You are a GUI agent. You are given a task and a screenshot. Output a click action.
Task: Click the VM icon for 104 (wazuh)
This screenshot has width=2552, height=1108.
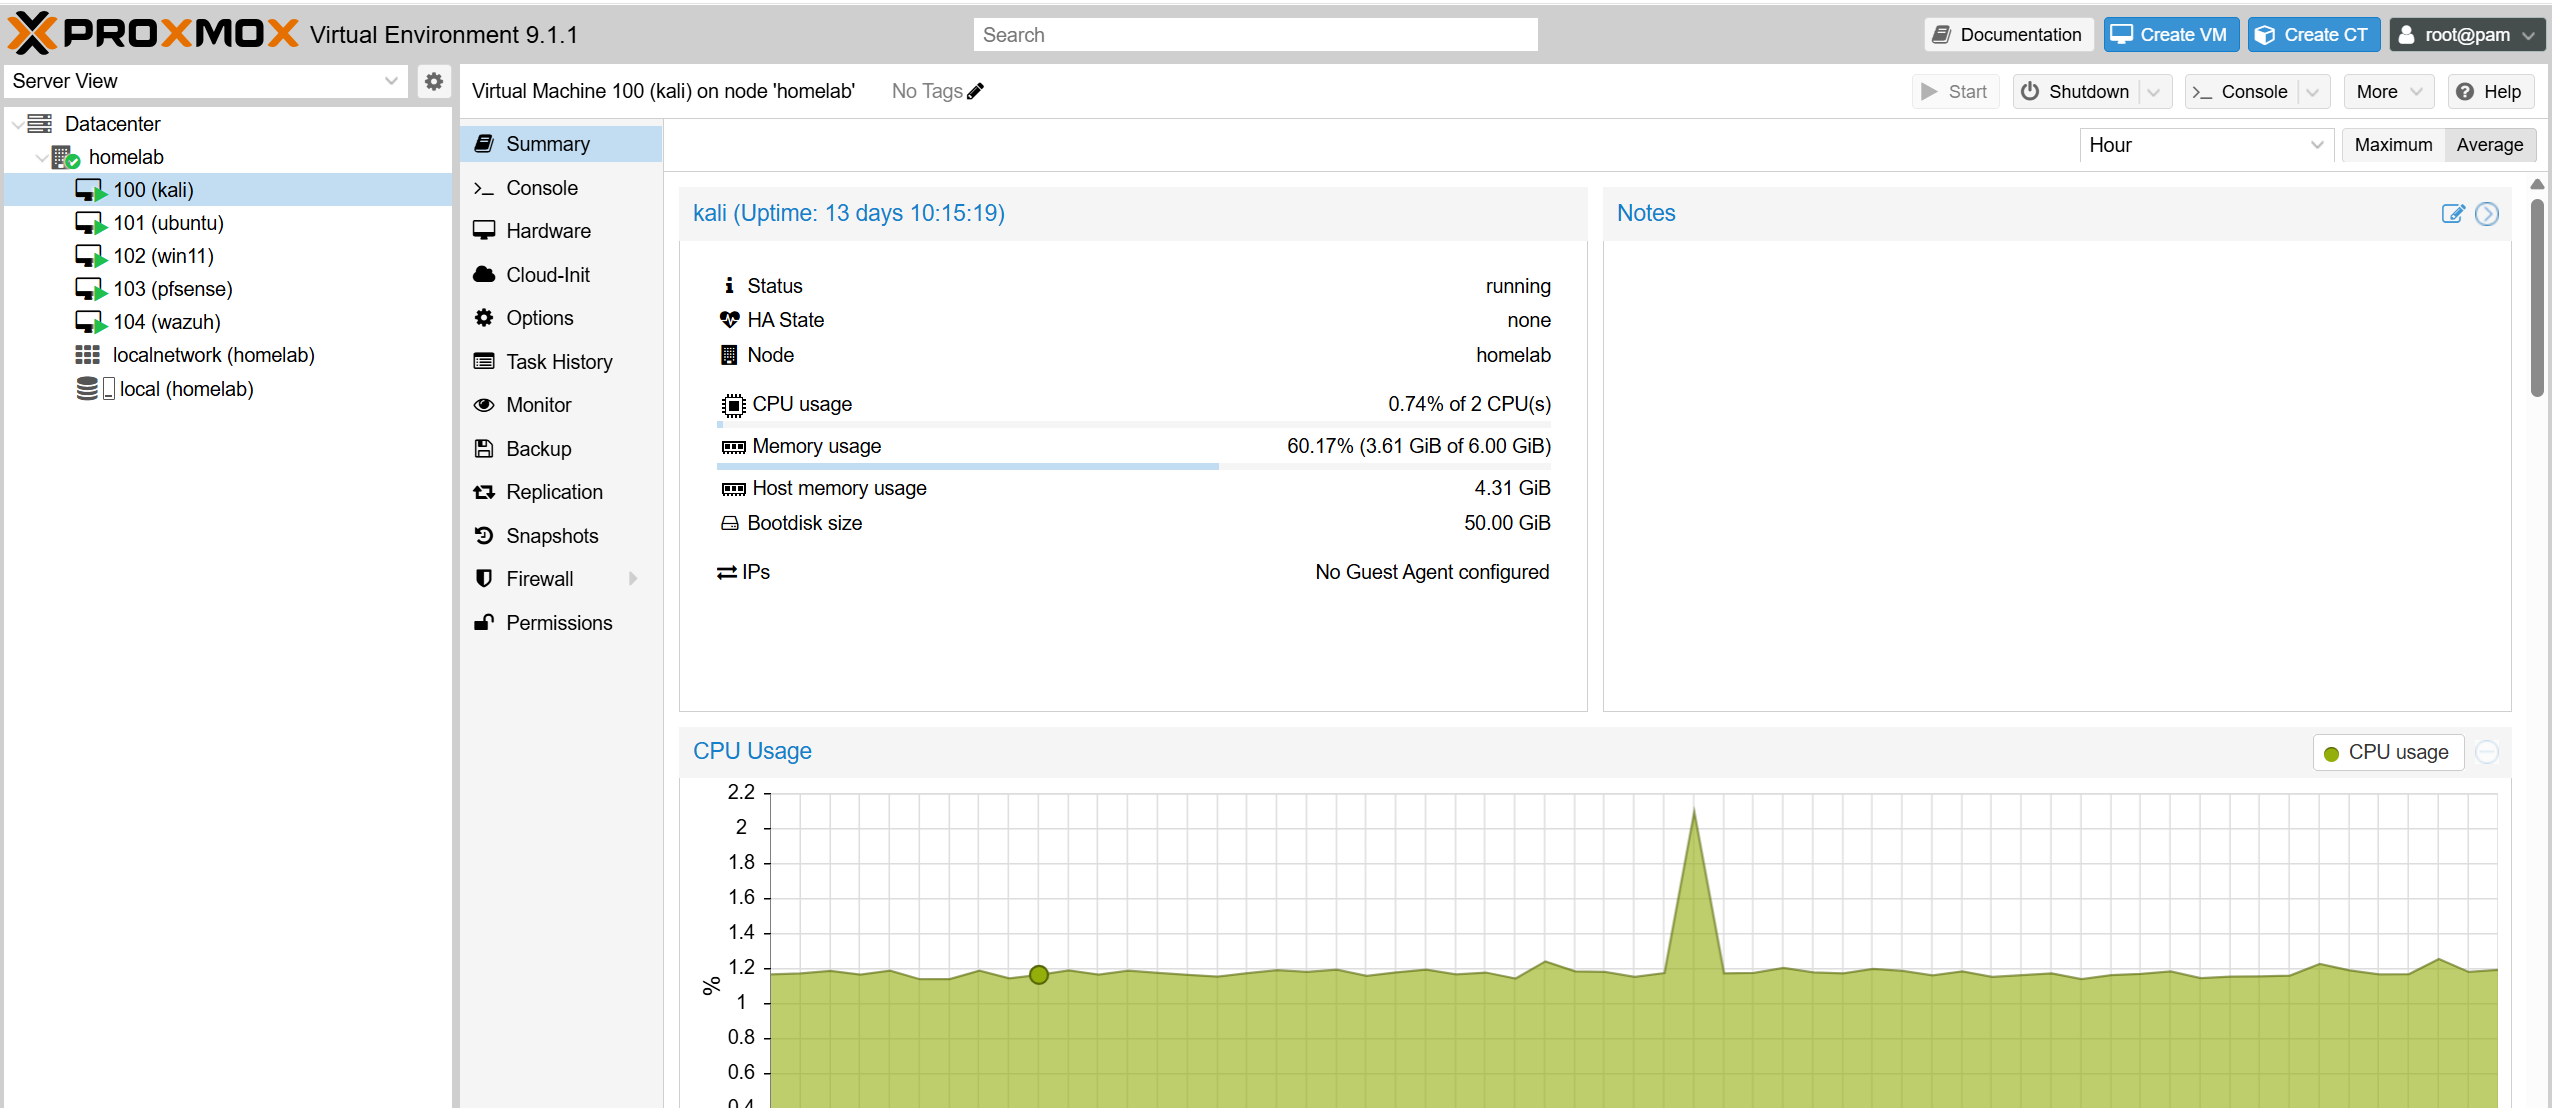pos(90,322)
